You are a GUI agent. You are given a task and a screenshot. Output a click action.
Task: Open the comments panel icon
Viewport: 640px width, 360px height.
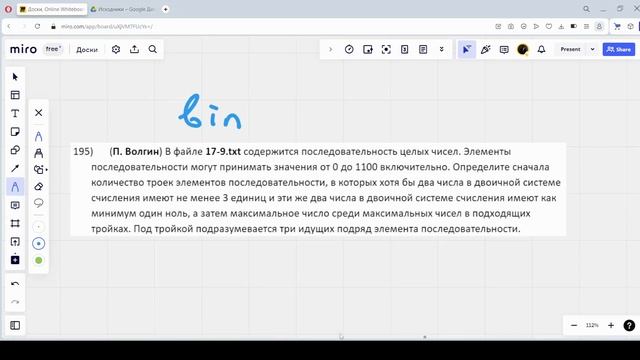tap(504, 49)
